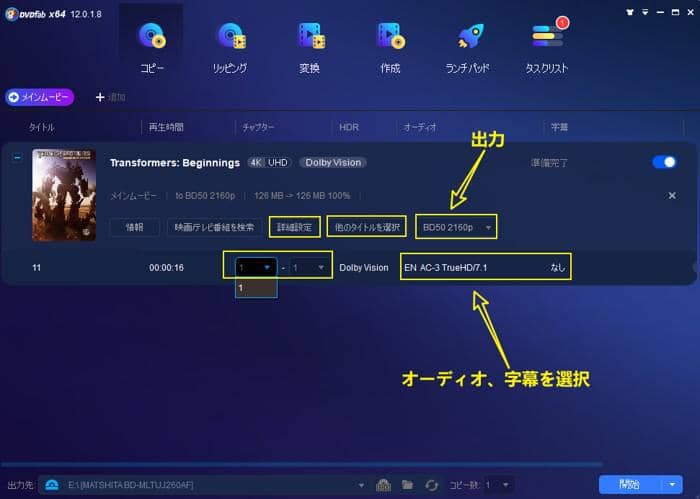Open the タスクリスト task list
This screenshot has height=499, width=700.
546,46
